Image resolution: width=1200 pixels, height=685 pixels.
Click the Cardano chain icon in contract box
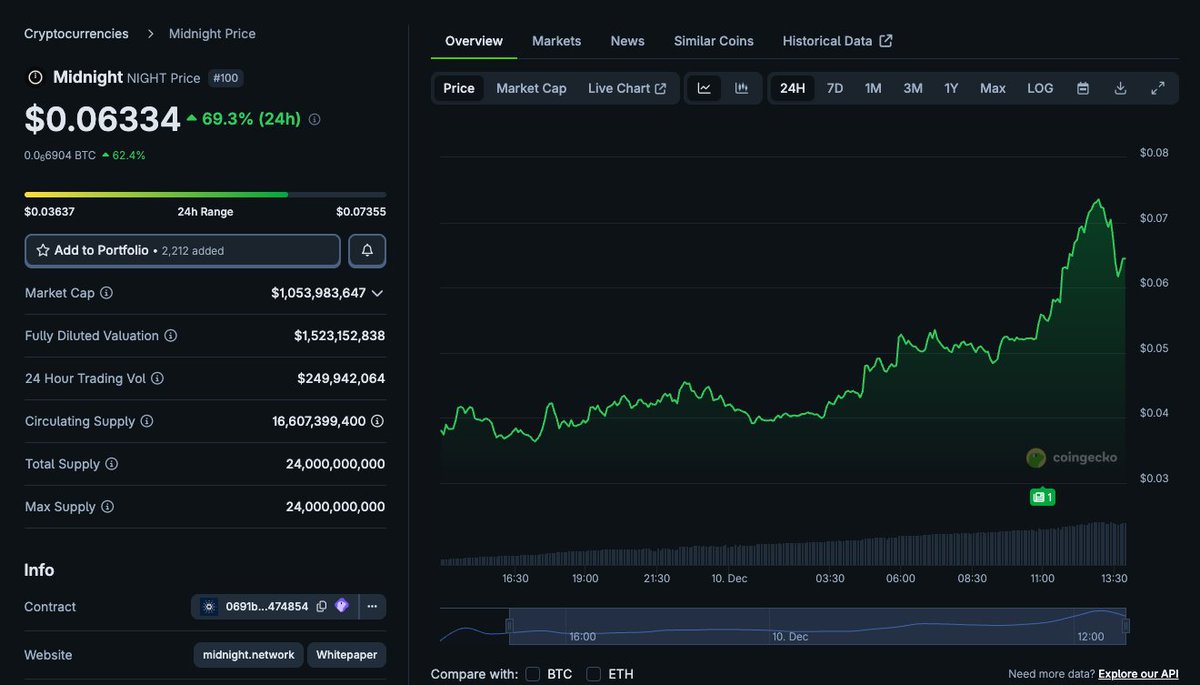point(209,607)
